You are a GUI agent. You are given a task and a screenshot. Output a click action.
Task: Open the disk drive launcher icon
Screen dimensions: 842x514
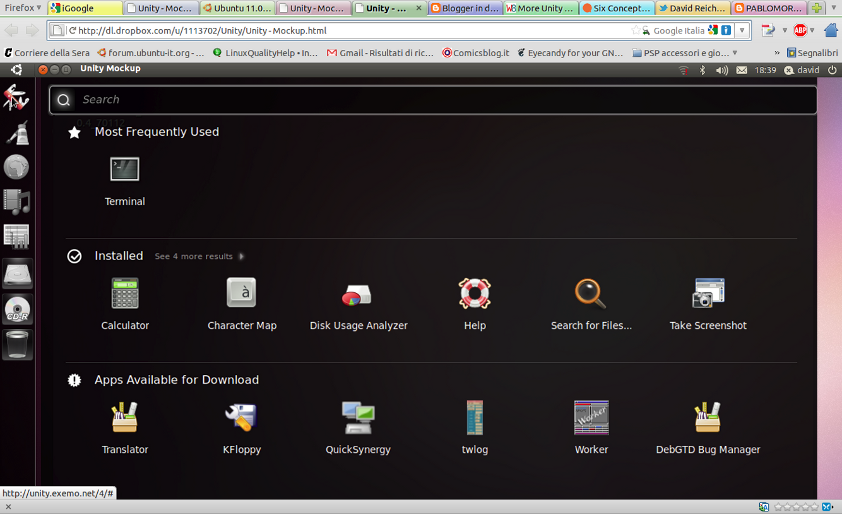17,274
